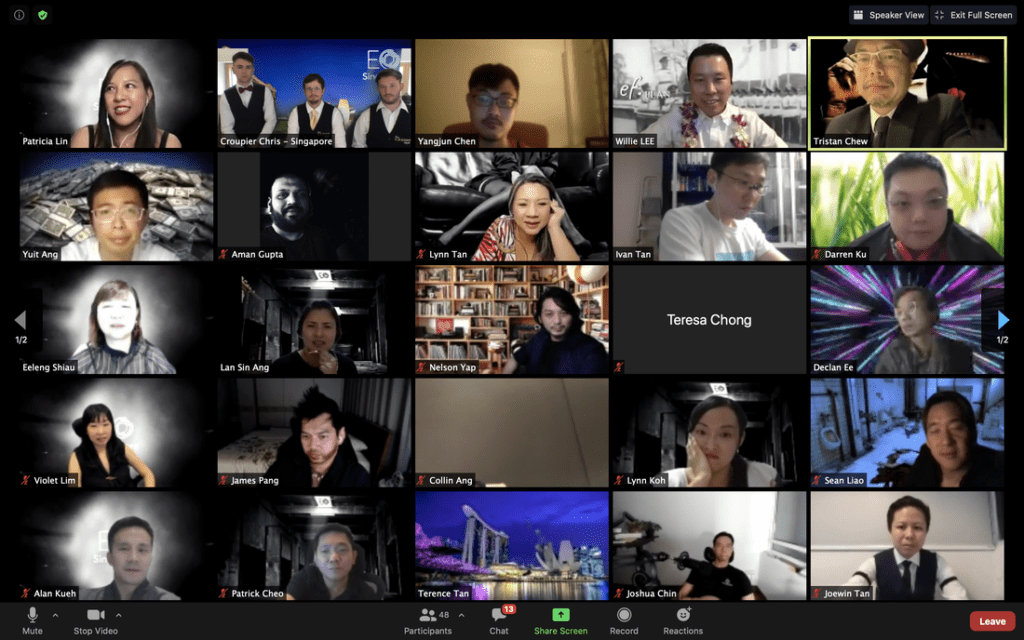Viewport: 1024px width, 640px height.
Task: Go to previous page of participants
Action: pyautogui.click(x=20, y=320)
